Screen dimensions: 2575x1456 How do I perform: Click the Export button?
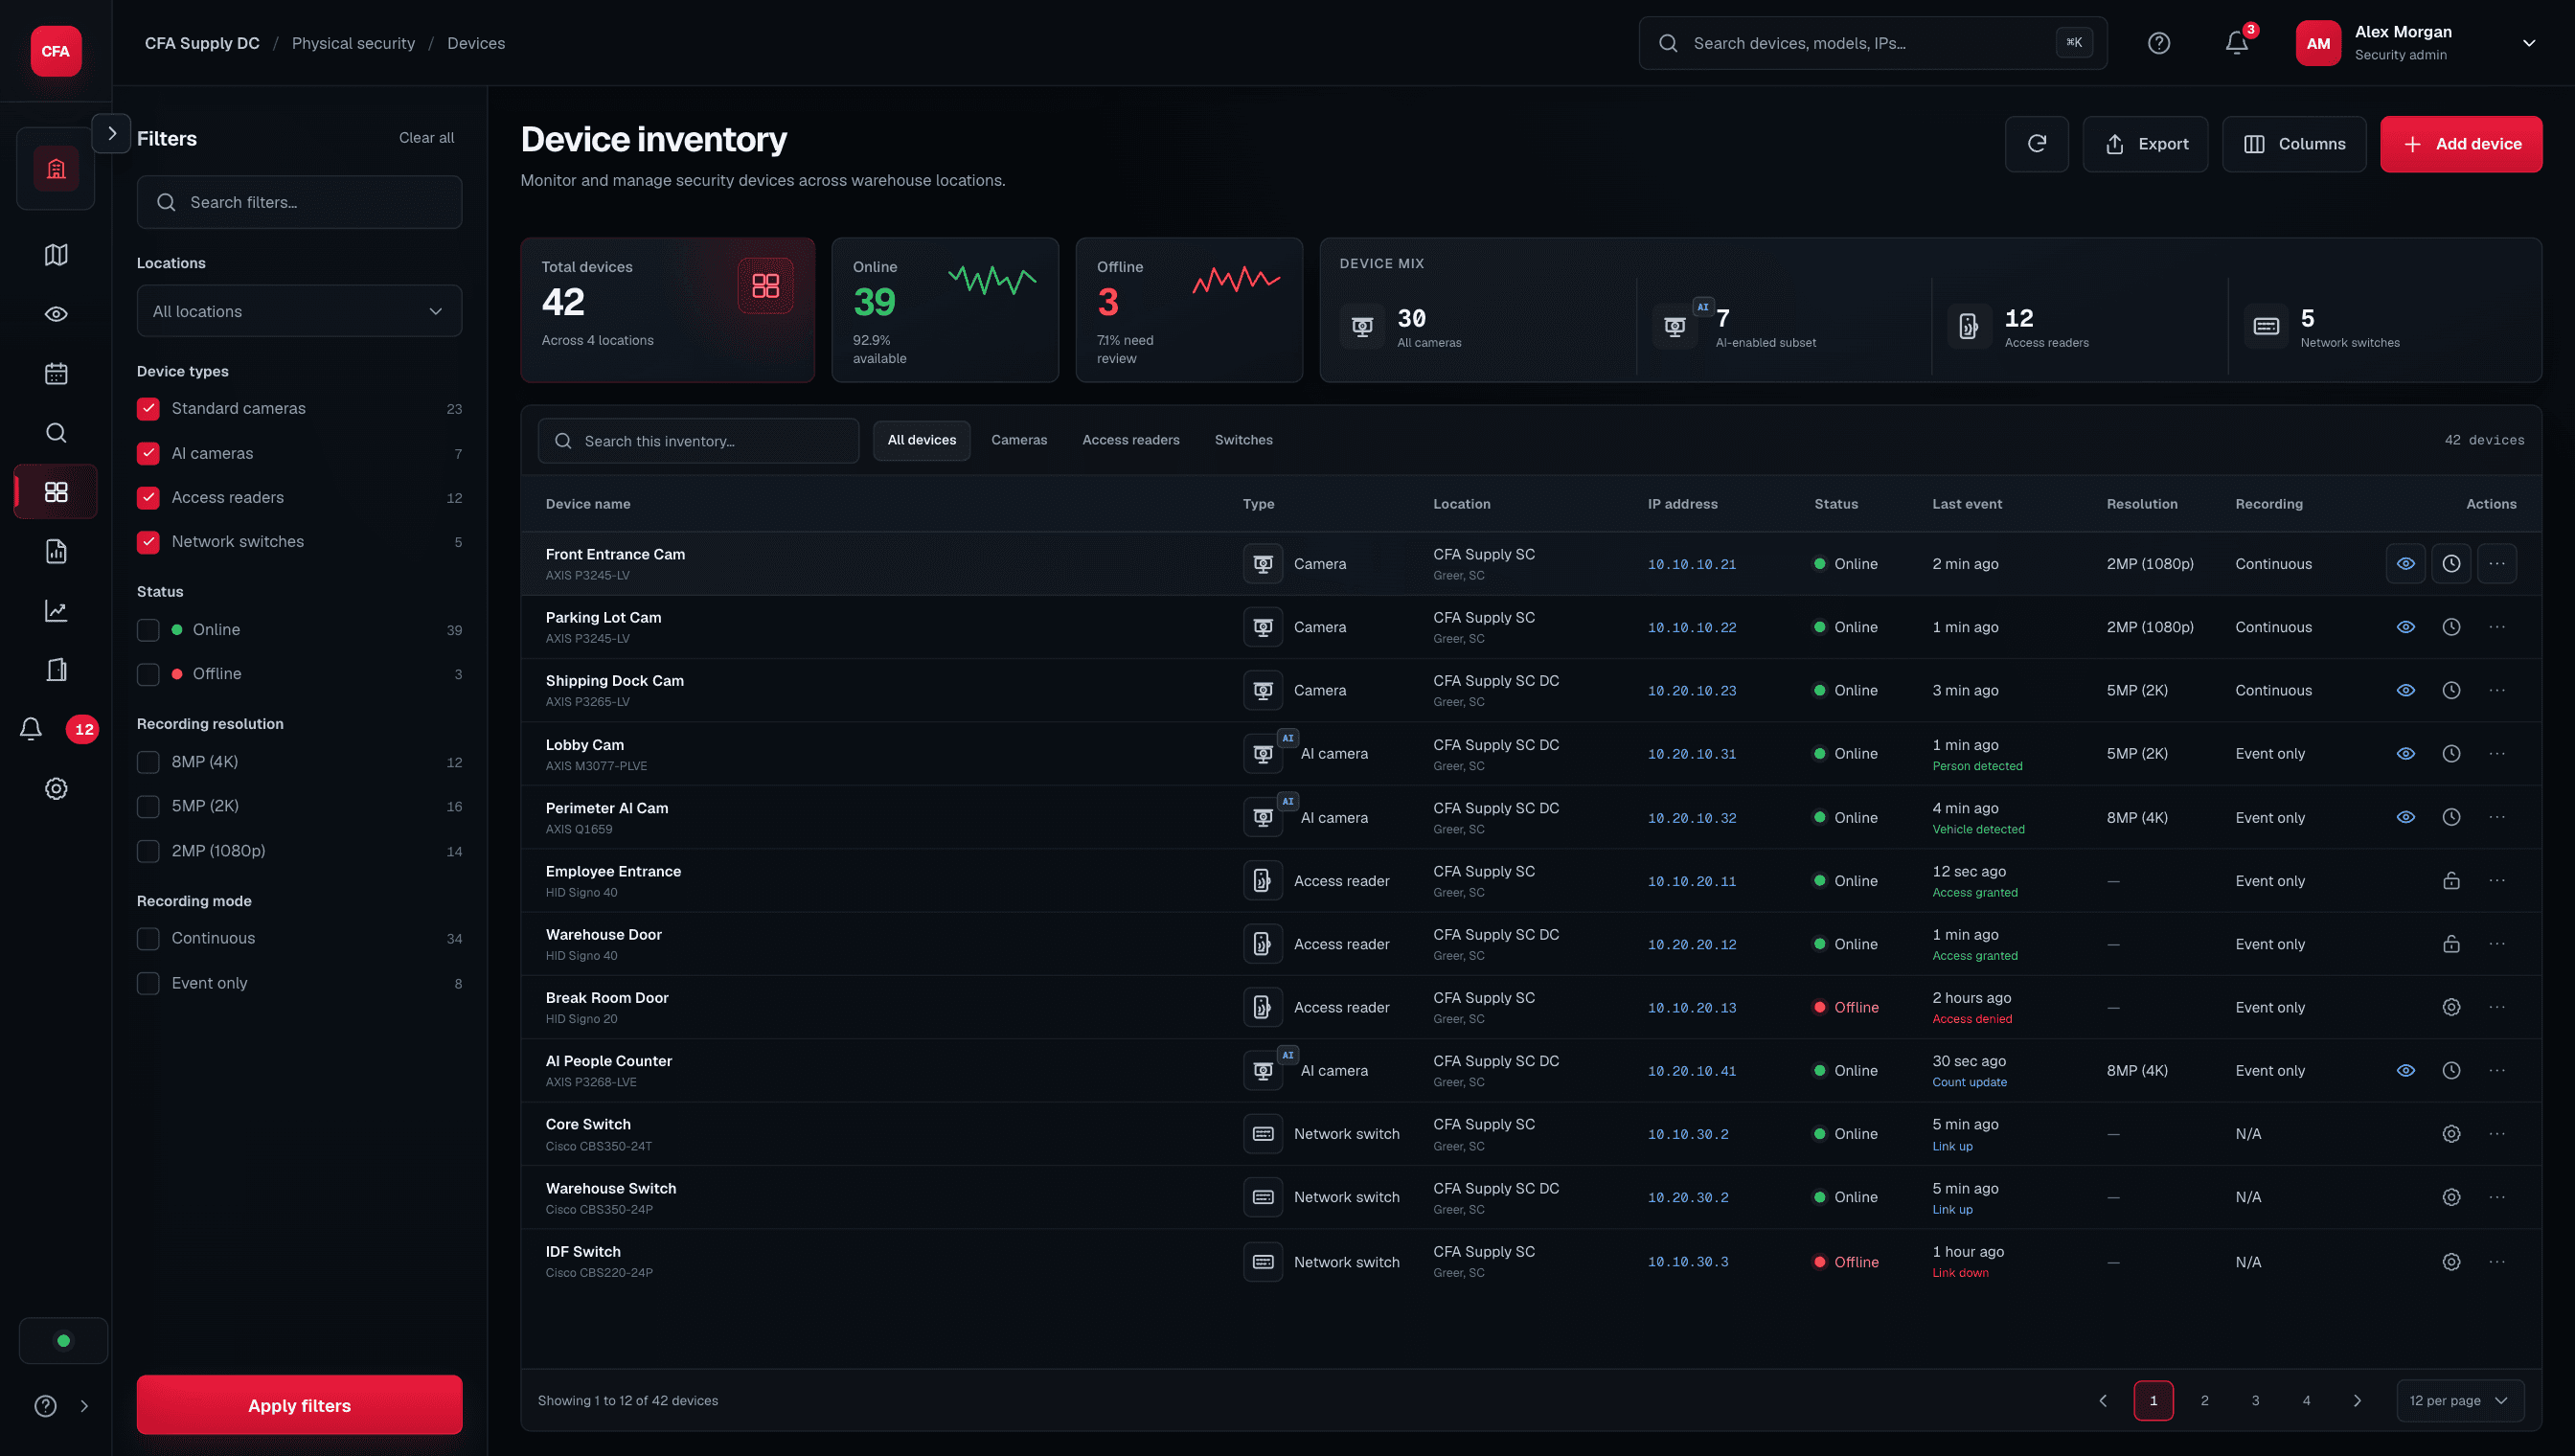(2145, 144)
